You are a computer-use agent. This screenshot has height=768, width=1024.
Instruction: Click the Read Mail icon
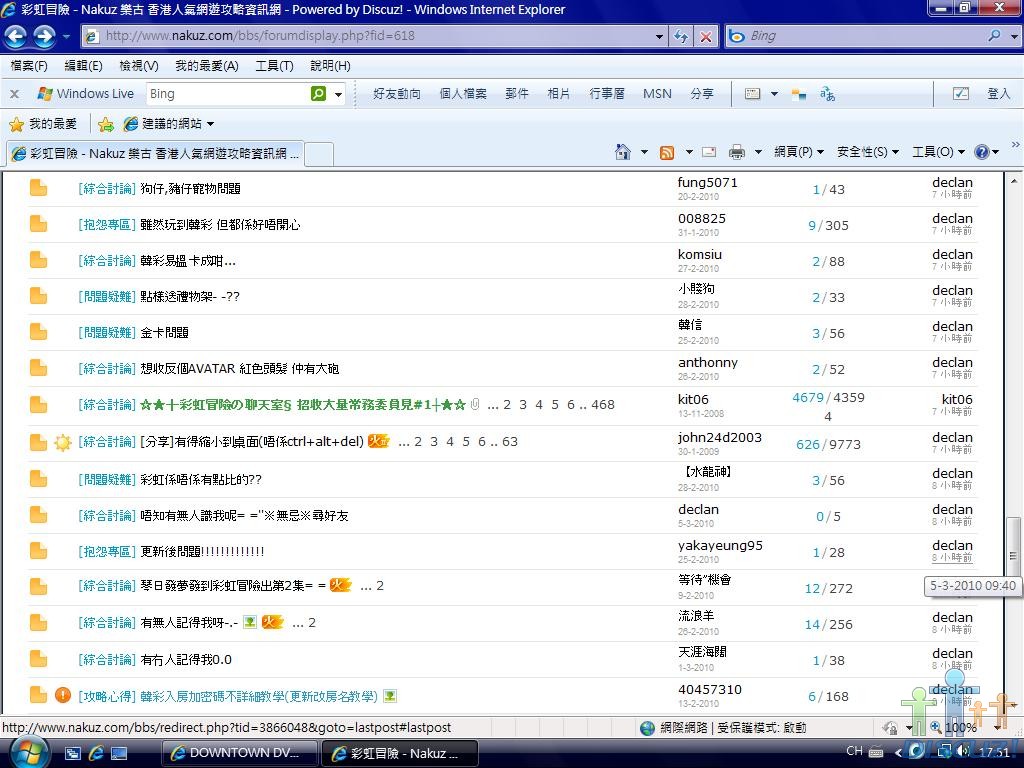click(709, 152)
